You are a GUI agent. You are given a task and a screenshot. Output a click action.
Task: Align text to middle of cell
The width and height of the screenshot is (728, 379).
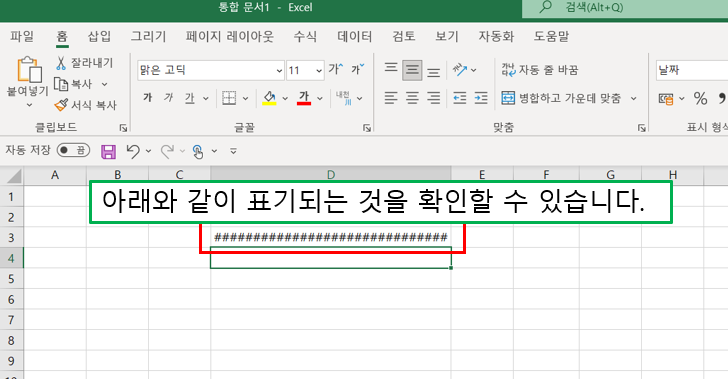click(x=412, y=70)
